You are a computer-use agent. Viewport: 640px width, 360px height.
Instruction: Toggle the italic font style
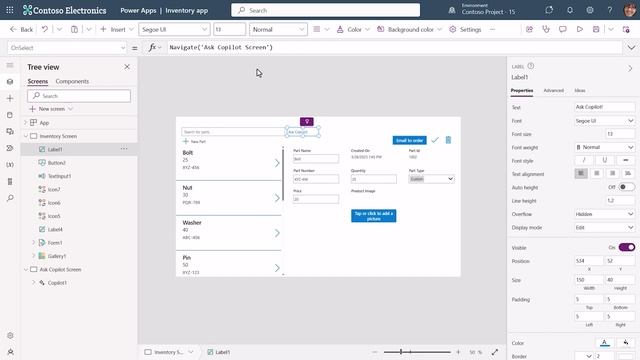[584, 160]
